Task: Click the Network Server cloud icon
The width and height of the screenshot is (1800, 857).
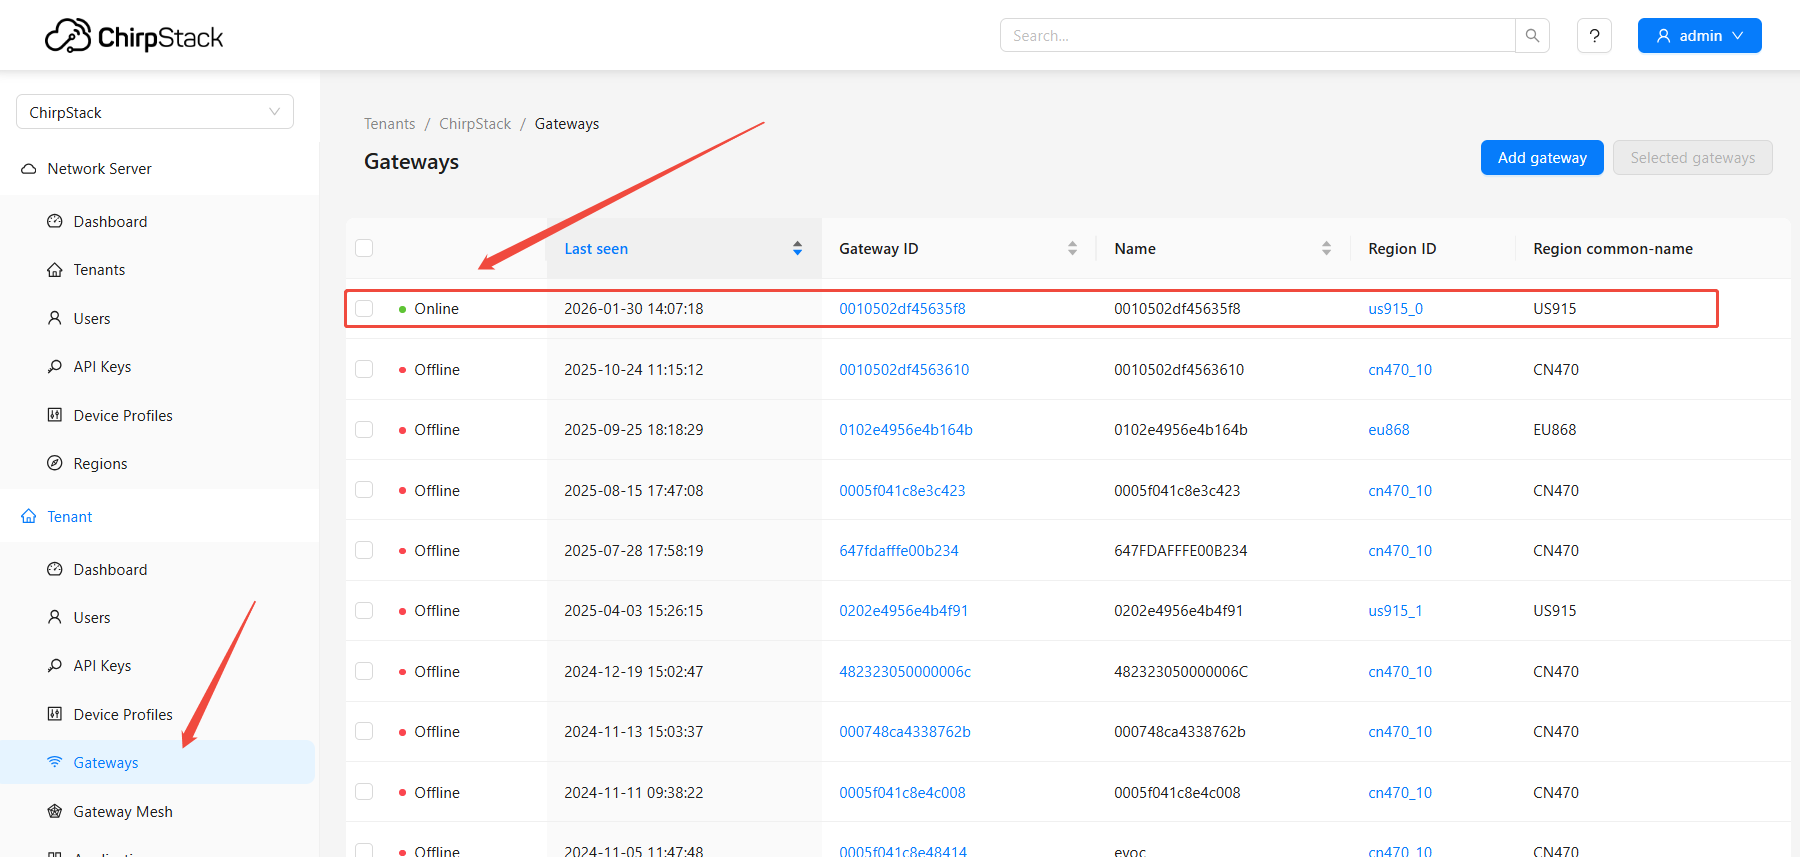Action: (x=29, y=169)
